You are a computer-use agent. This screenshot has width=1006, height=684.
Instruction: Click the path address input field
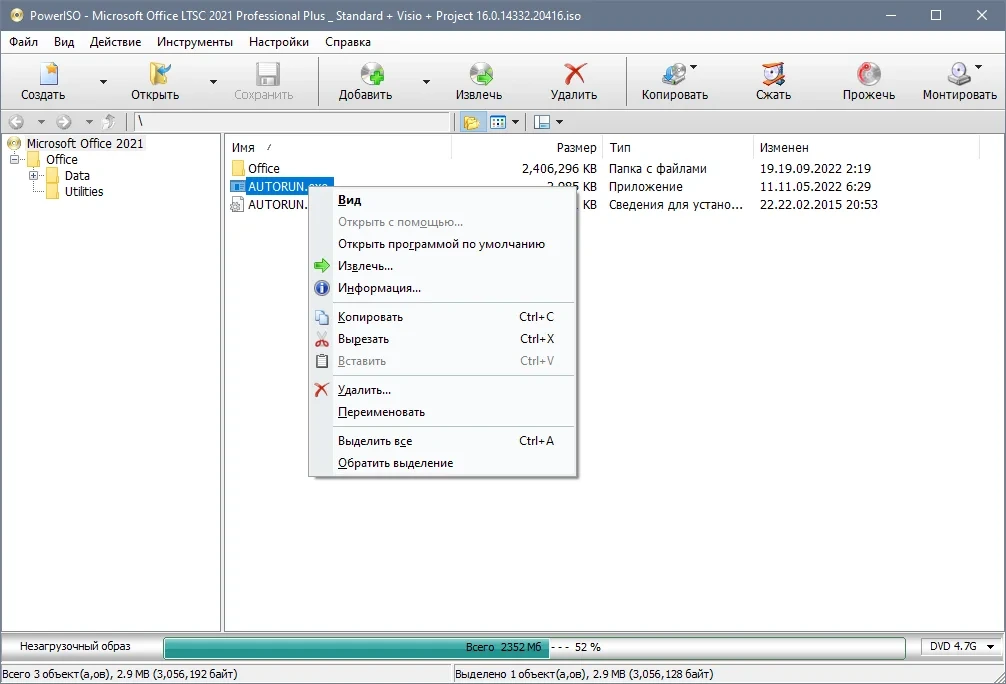click(x=293, y=121)
